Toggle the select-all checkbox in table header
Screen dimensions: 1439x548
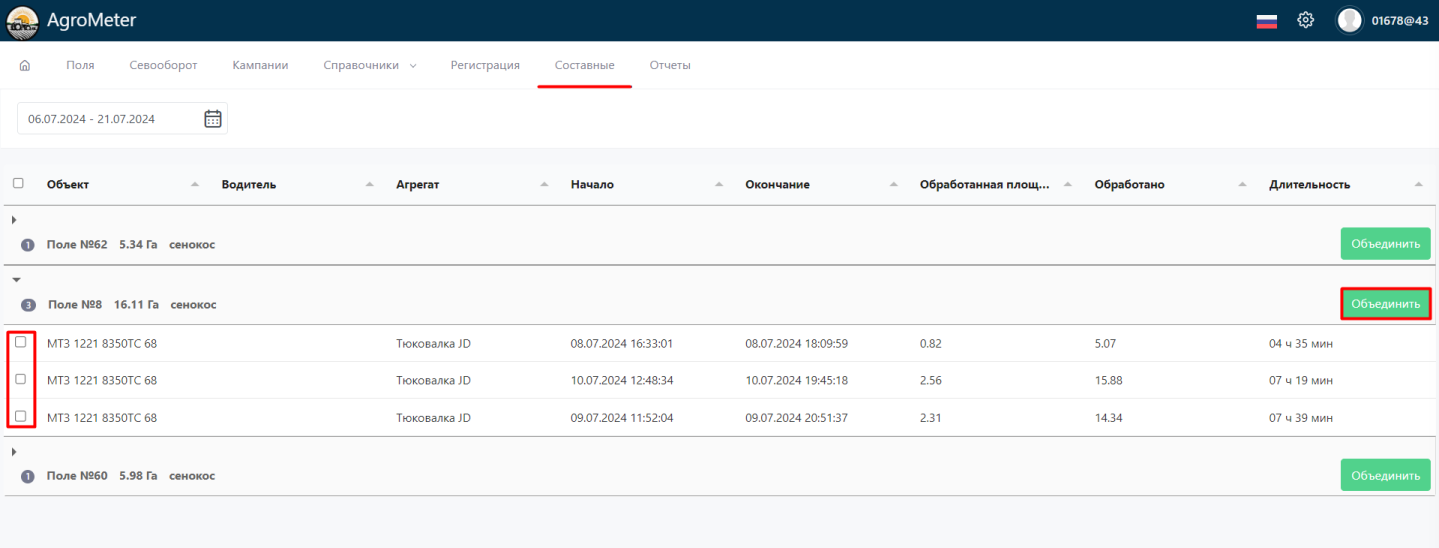click(18, 184)
